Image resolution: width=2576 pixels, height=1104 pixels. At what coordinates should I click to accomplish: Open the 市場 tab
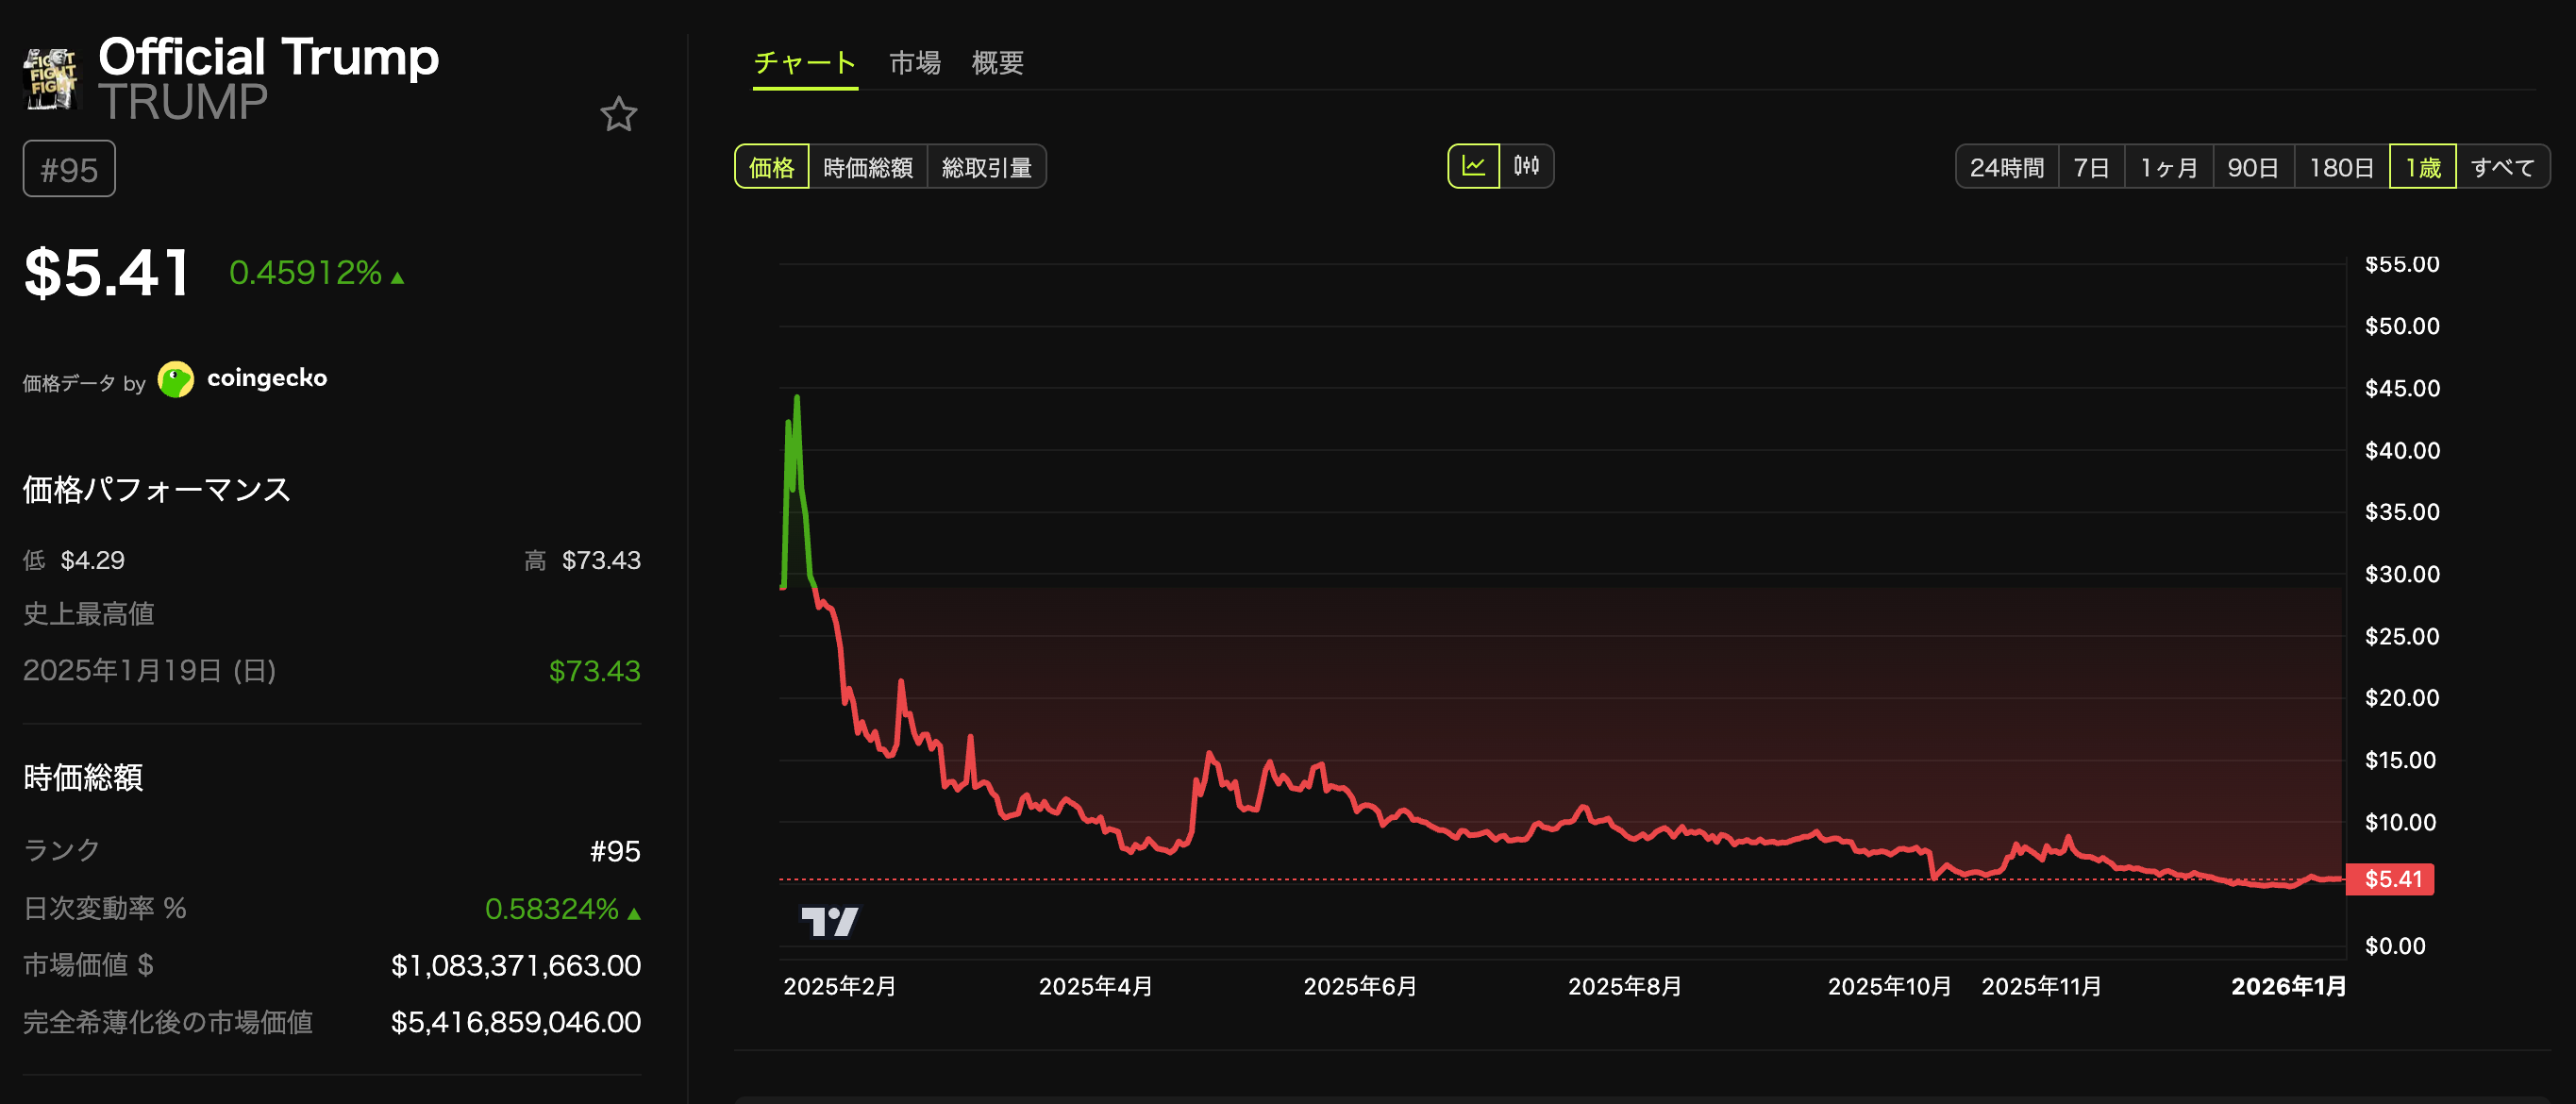tap(914, 63)
